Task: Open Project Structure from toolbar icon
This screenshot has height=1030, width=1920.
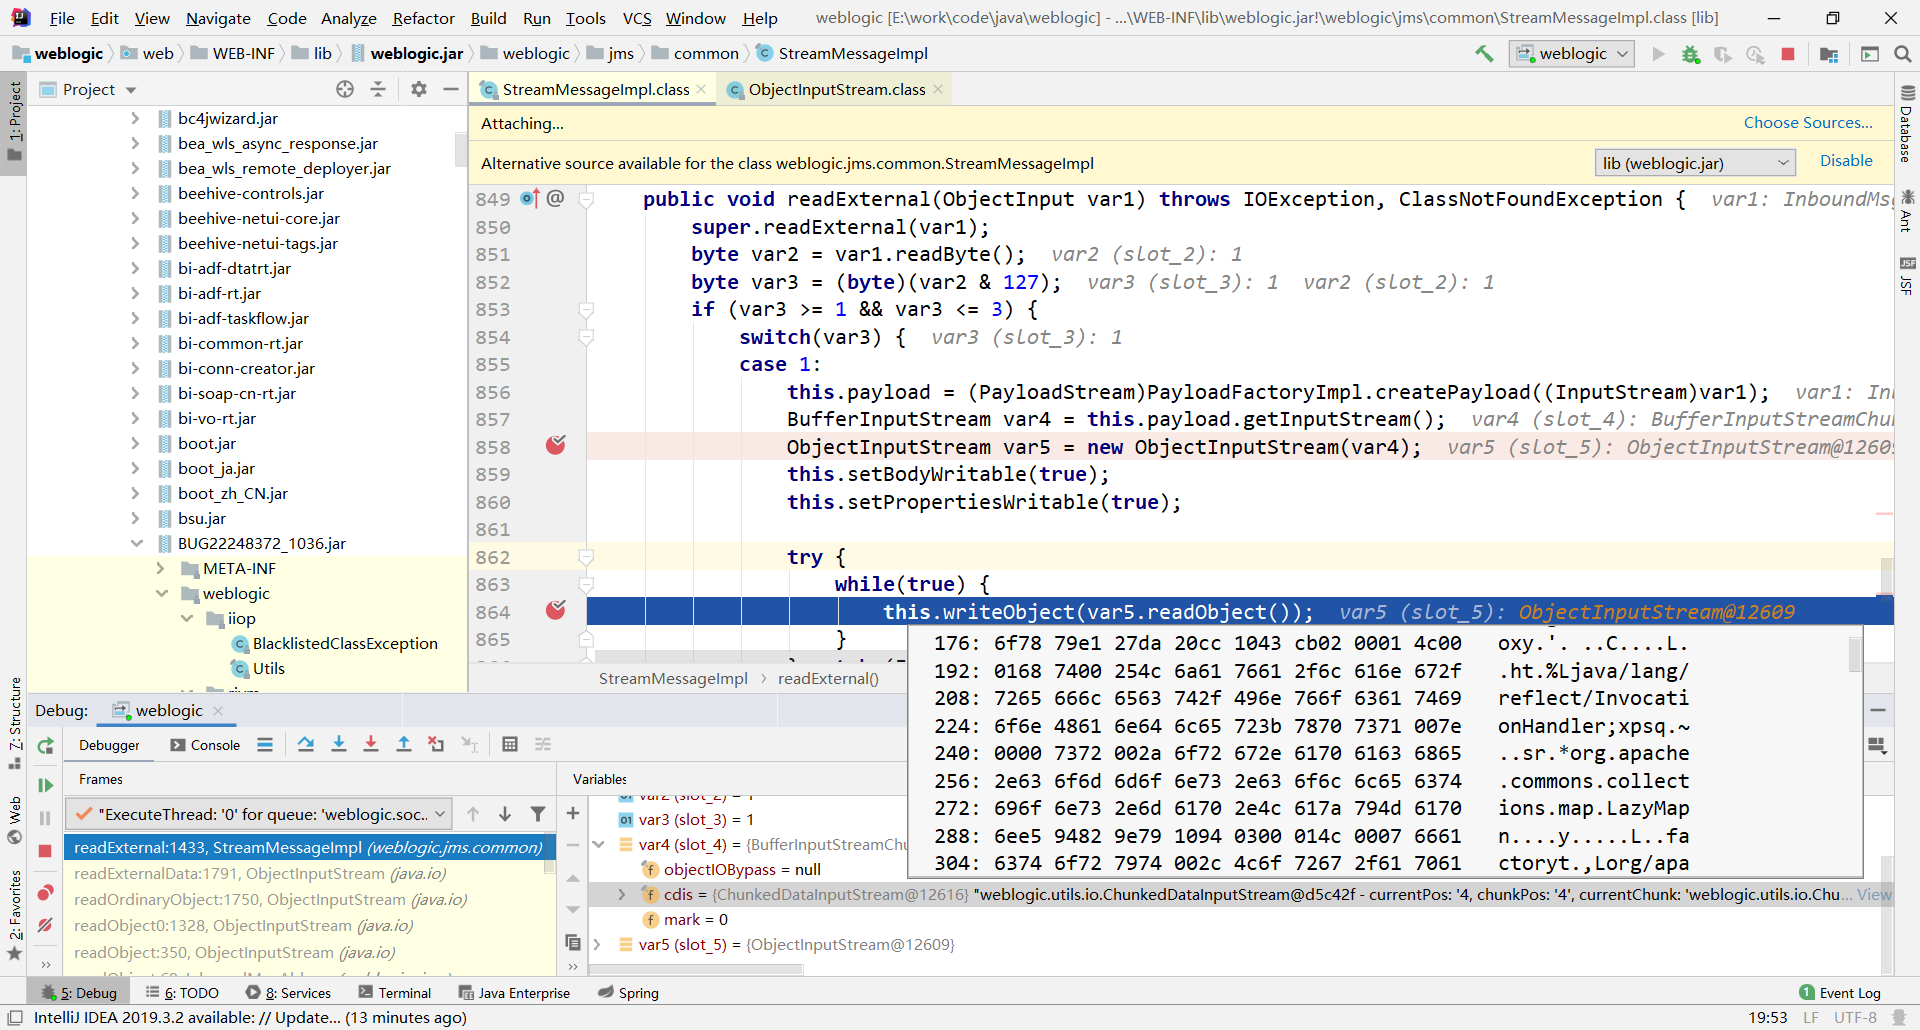Action: 1829,54
